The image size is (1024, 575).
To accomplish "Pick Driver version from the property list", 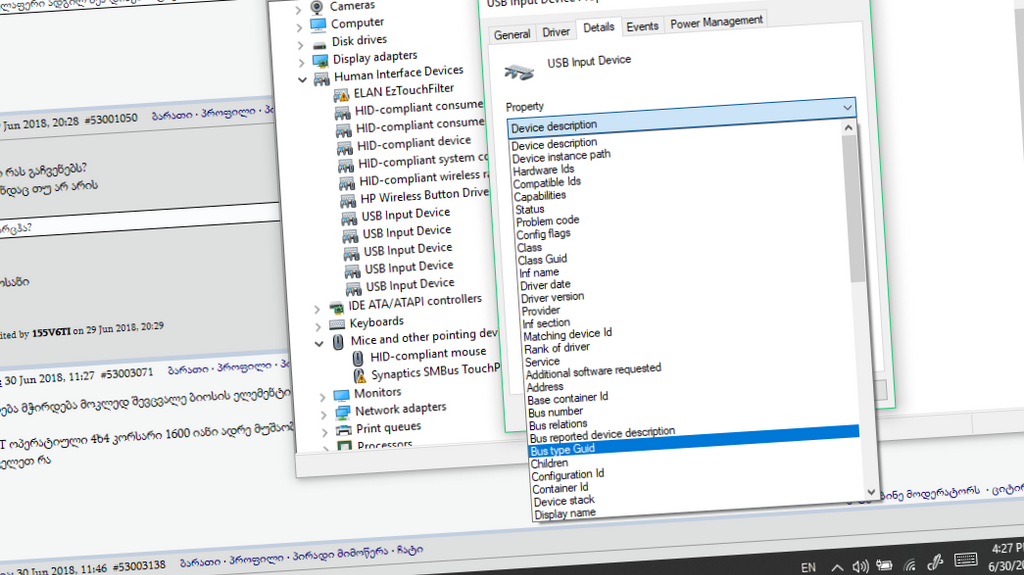I will tap(552, 297).
